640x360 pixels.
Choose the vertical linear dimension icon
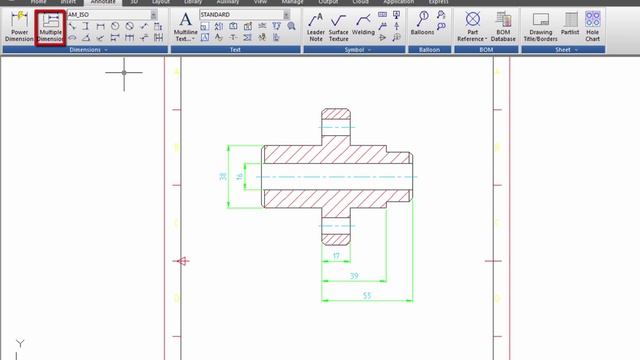click(86, 27)
